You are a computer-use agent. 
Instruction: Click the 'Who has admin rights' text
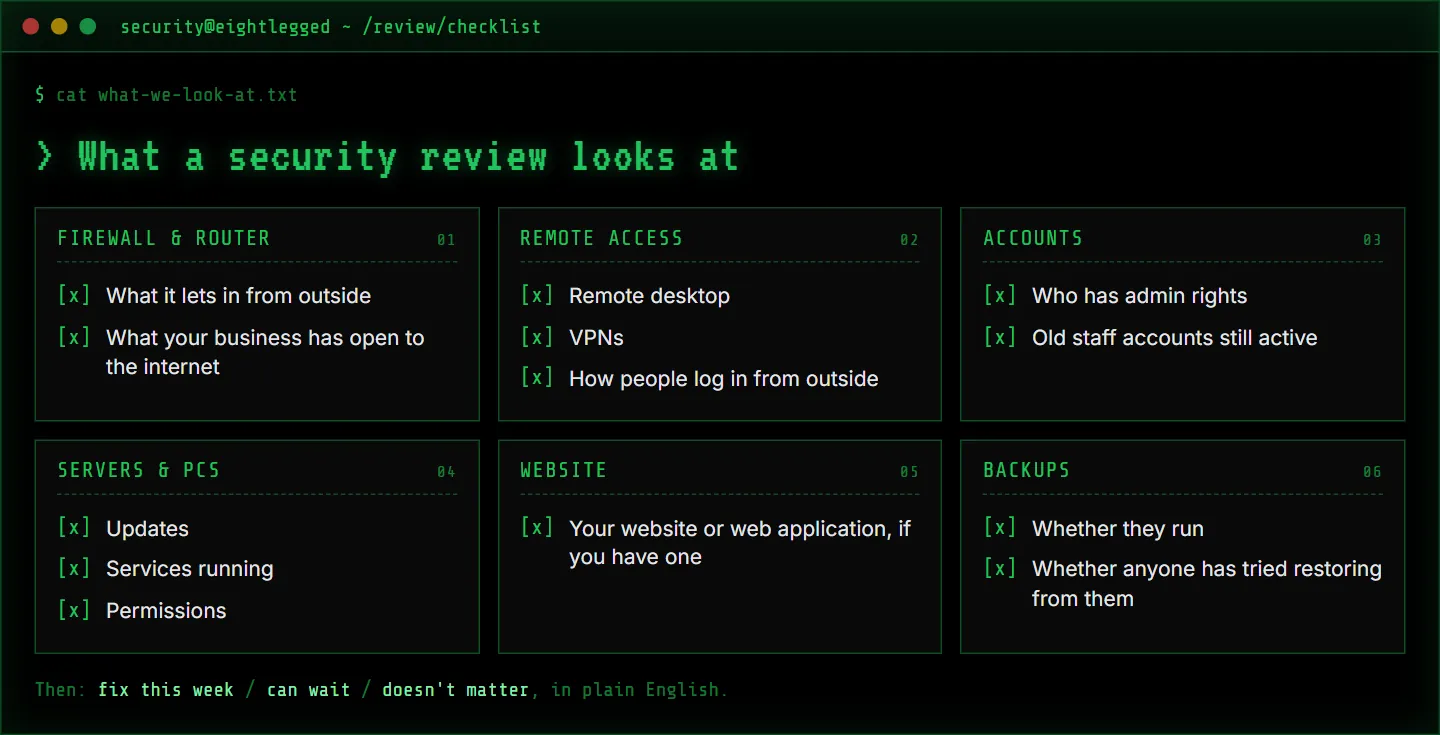[1140, 296]
